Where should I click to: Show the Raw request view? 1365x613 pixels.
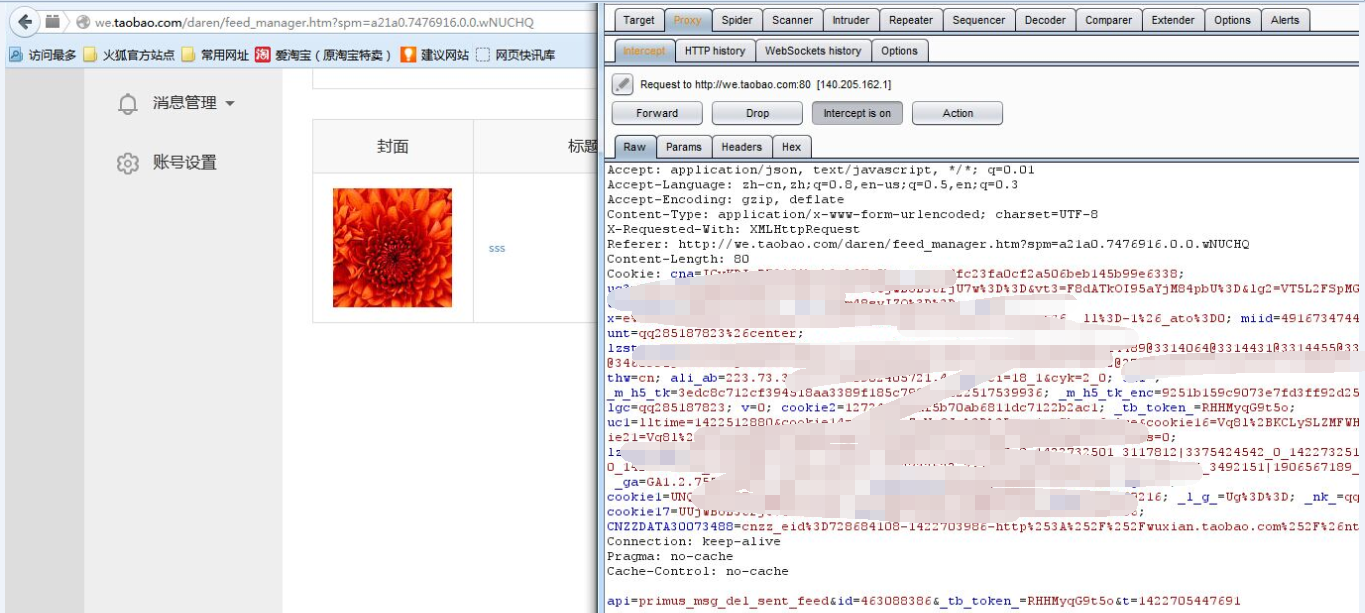tap(635, 147)
